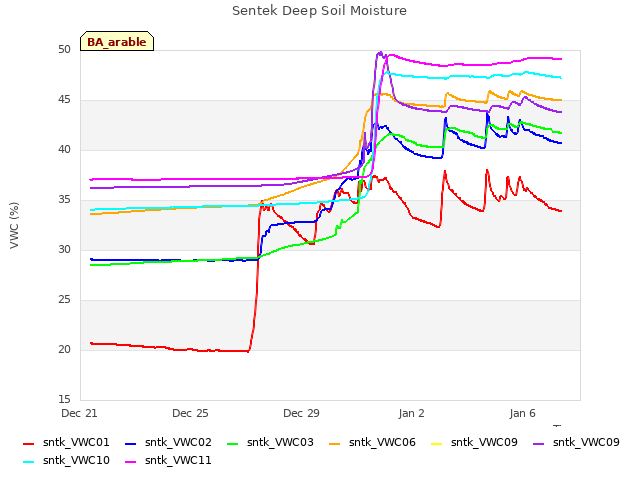
Task: Click the sntk_VWC06 legend entry
Action: 372,442
